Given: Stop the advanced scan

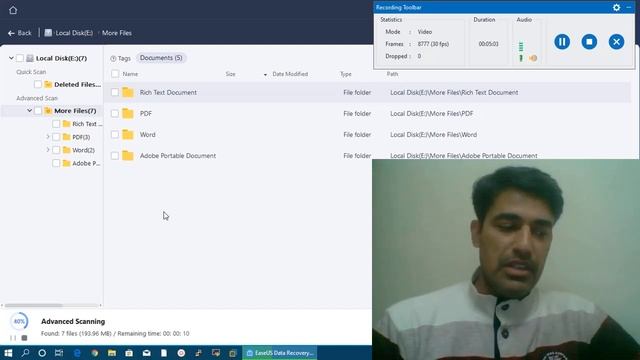Looking at the screenshot, I should click(24, 338).
